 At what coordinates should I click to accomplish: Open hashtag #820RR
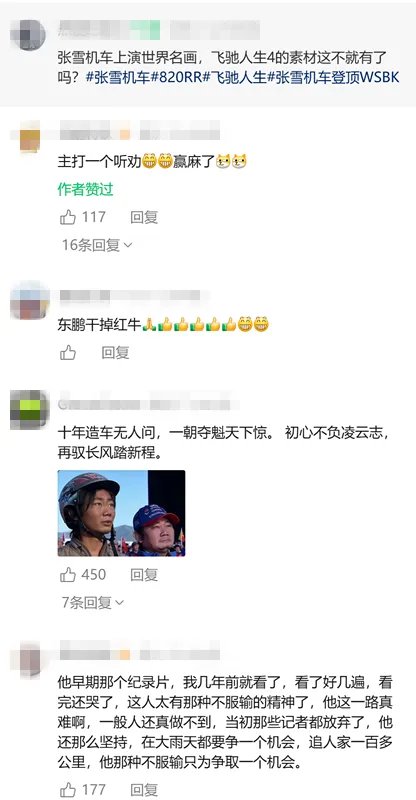(177, 78)
